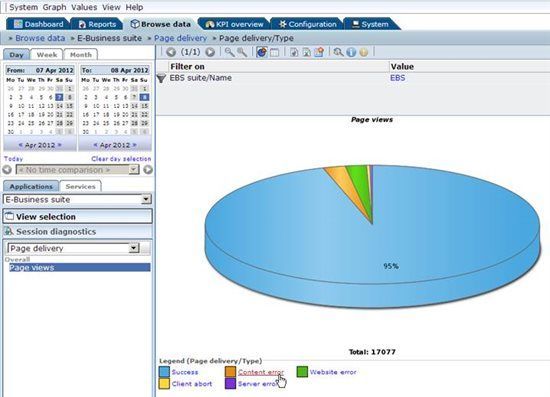The width and height of the screenshot is (550, 397).
Task: Click the Clear day selection link
Action: click(121, 159)
